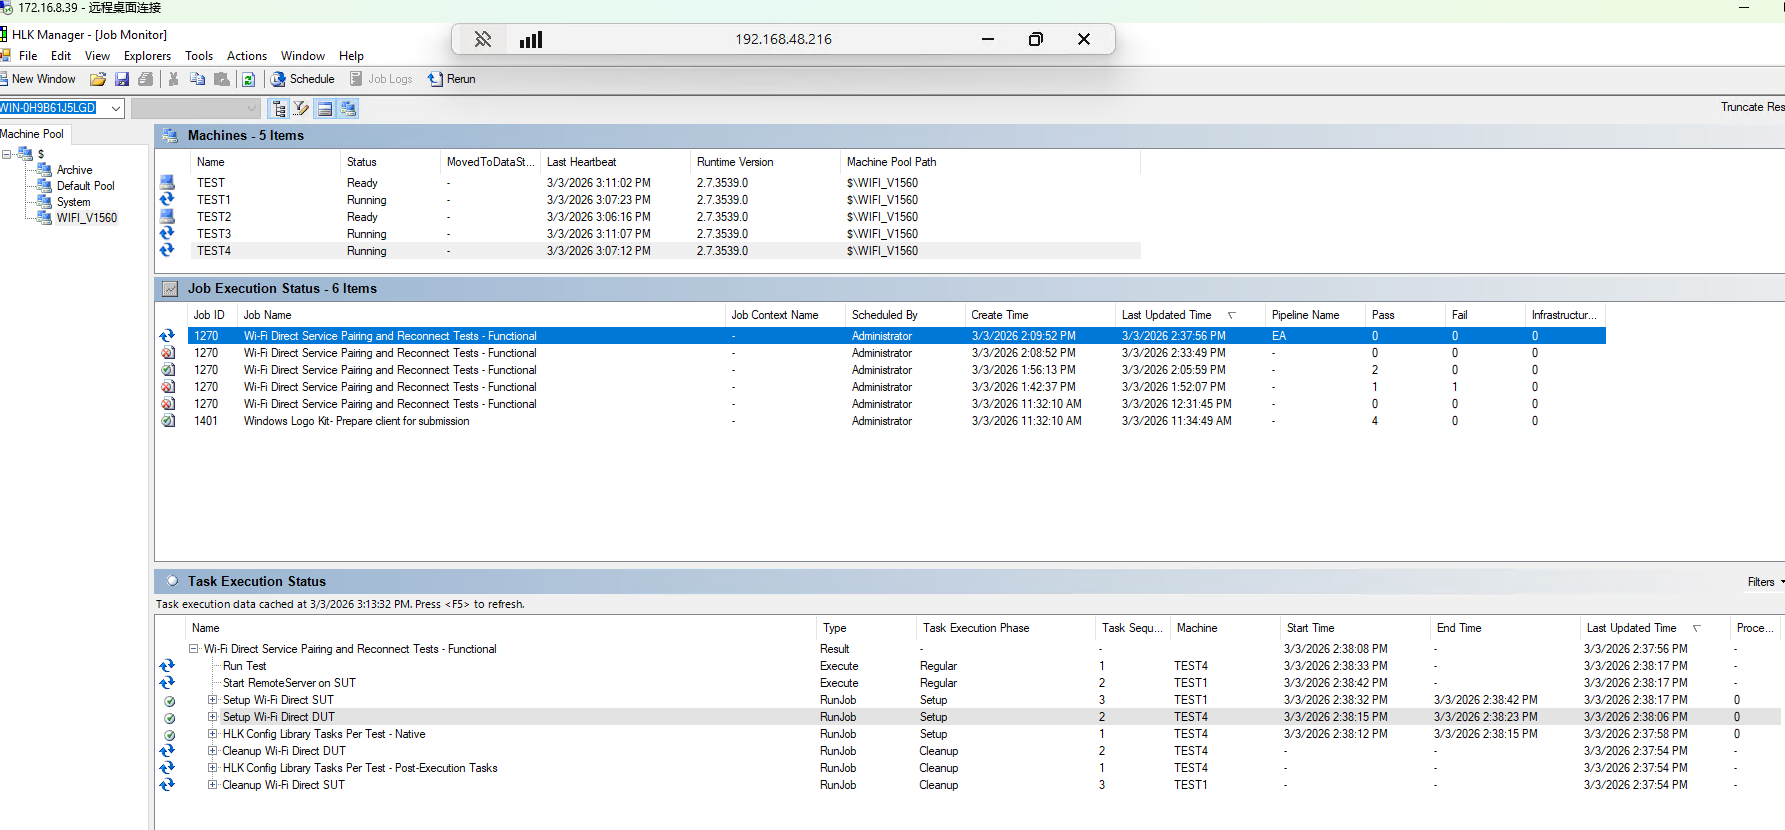Click the Schedule job button

303,79
